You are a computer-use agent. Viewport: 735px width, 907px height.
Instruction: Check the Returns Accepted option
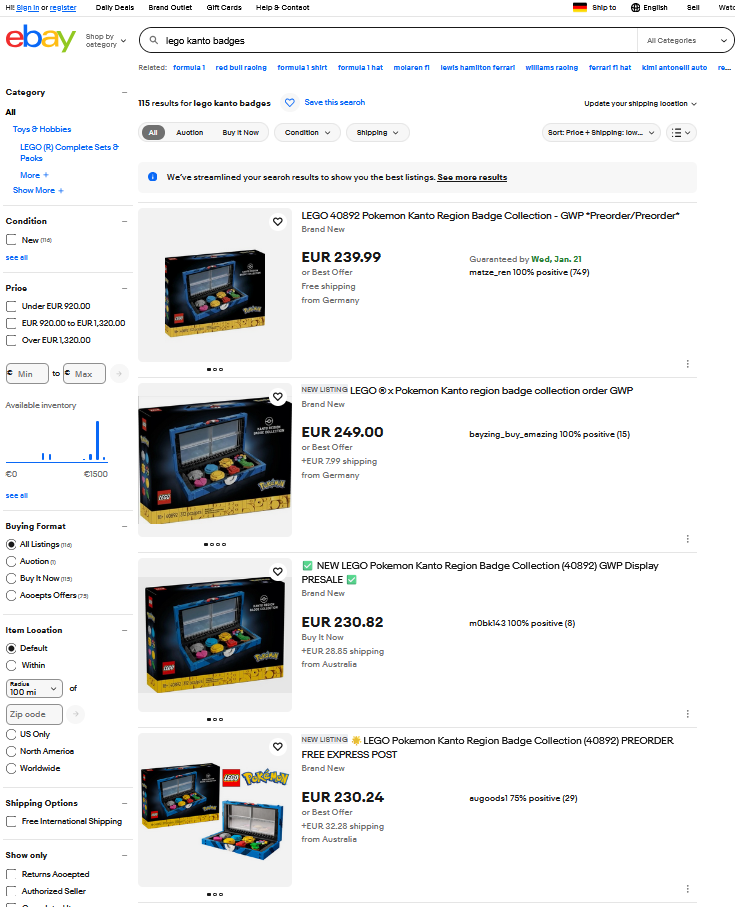point(11,874)
